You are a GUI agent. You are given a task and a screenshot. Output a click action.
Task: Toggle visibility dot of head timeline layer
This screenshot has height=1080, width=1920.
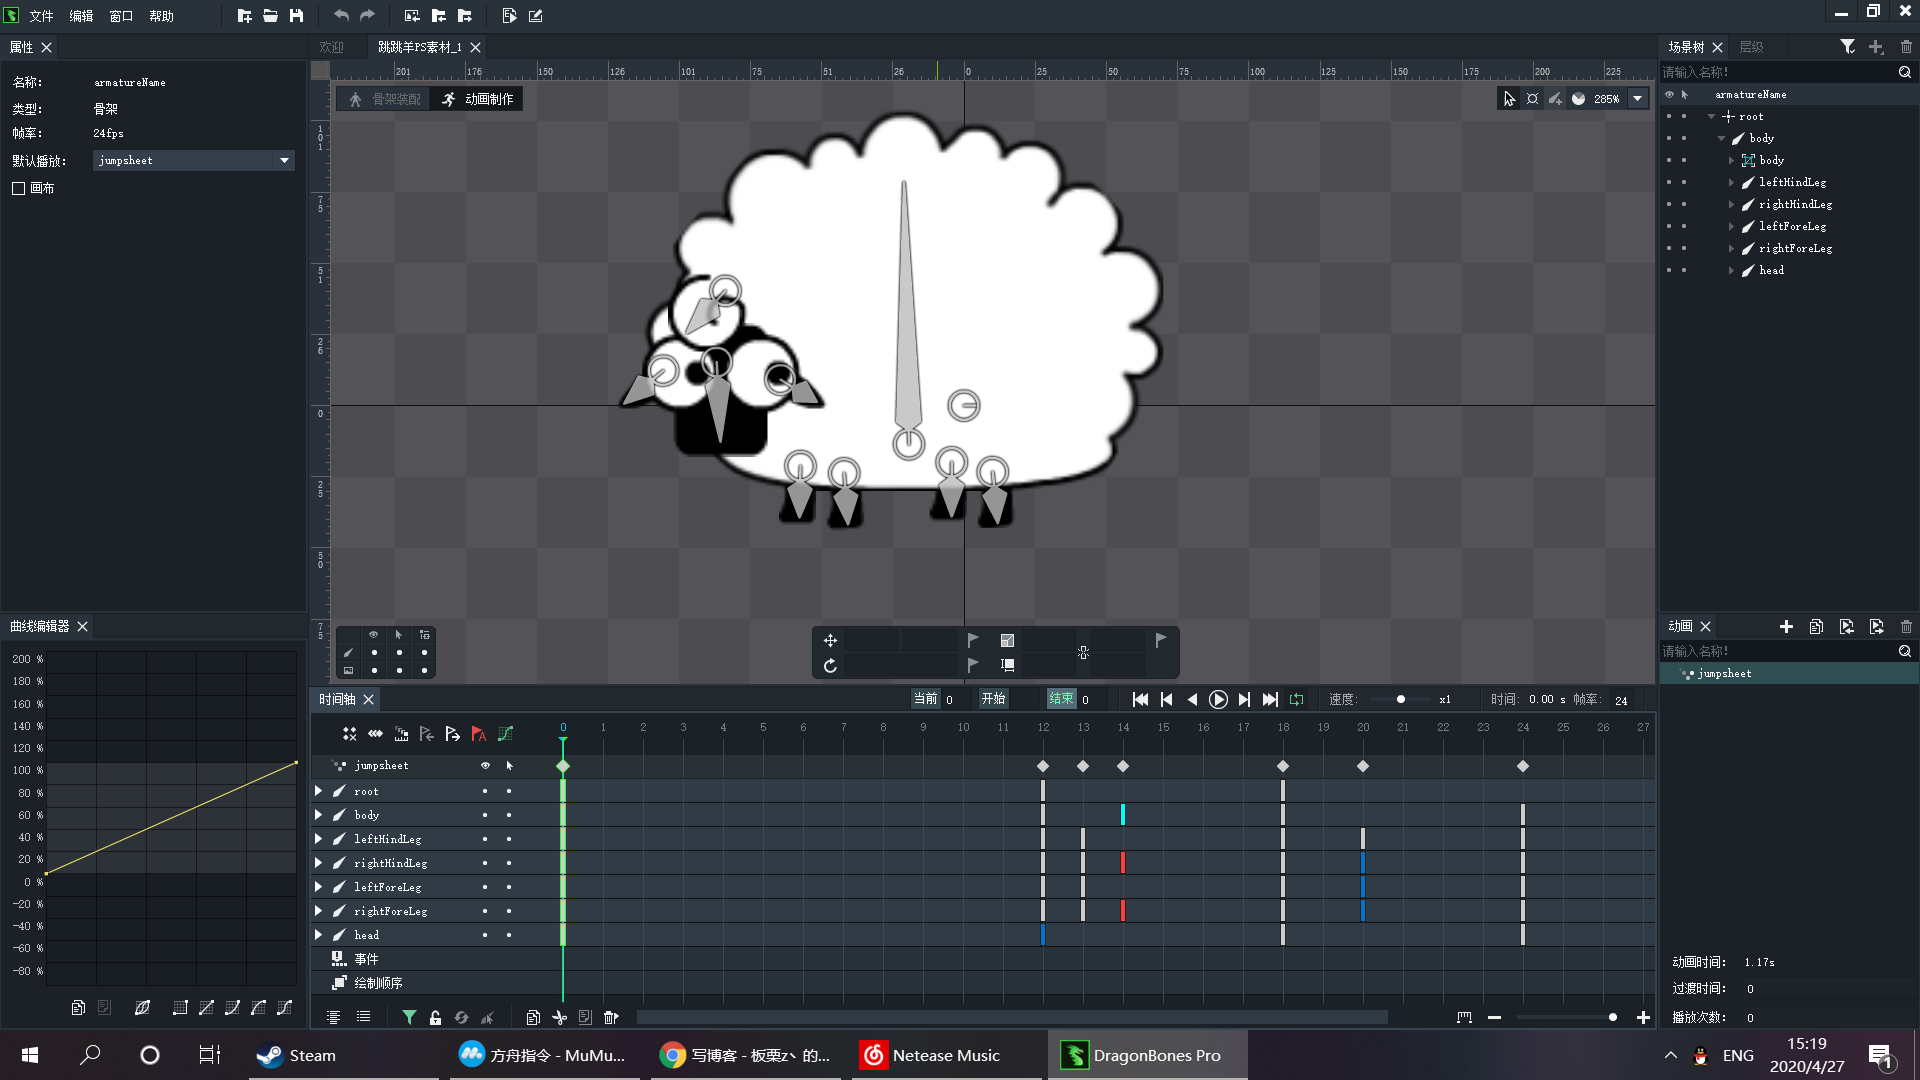pyautogui.click(x=485, y=935)
